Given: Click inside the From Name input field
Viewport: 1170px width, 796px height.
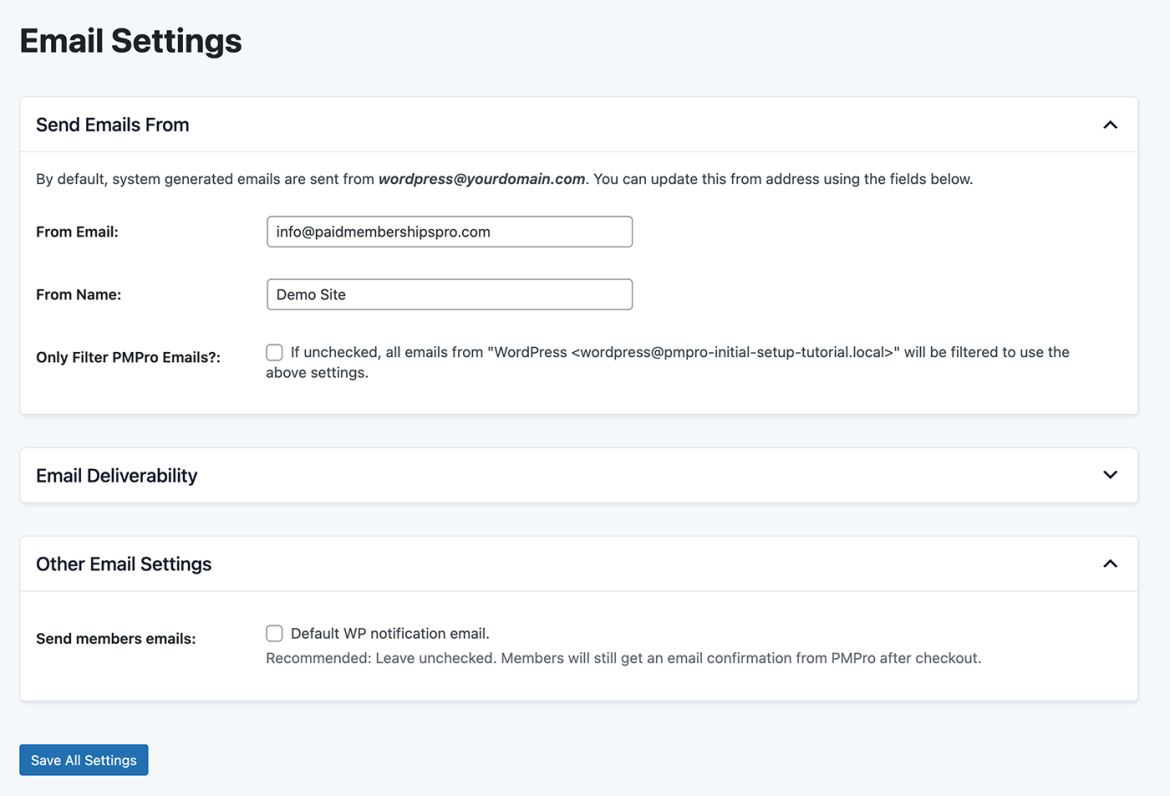Looking at the screenshot, I should [x=448, y=294].
